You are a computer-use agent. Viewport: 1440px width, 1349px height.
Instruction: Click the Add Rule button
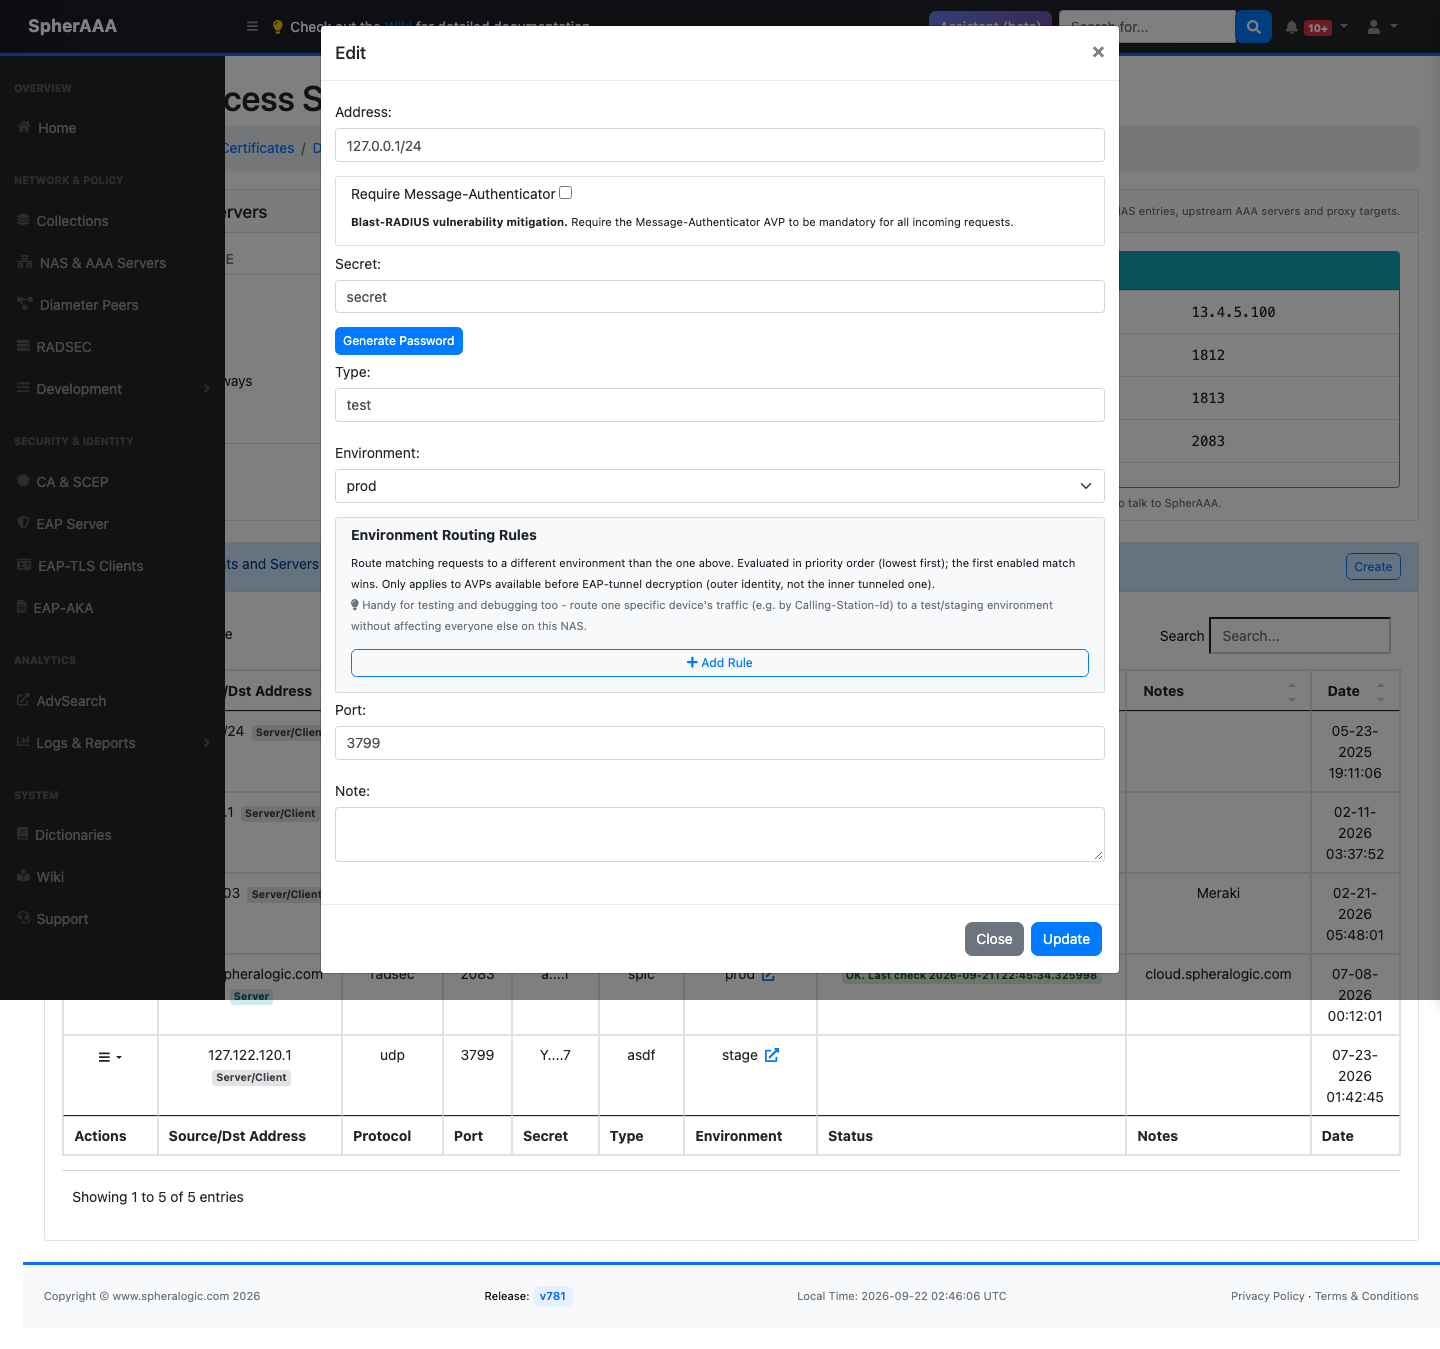coord(720,663)
